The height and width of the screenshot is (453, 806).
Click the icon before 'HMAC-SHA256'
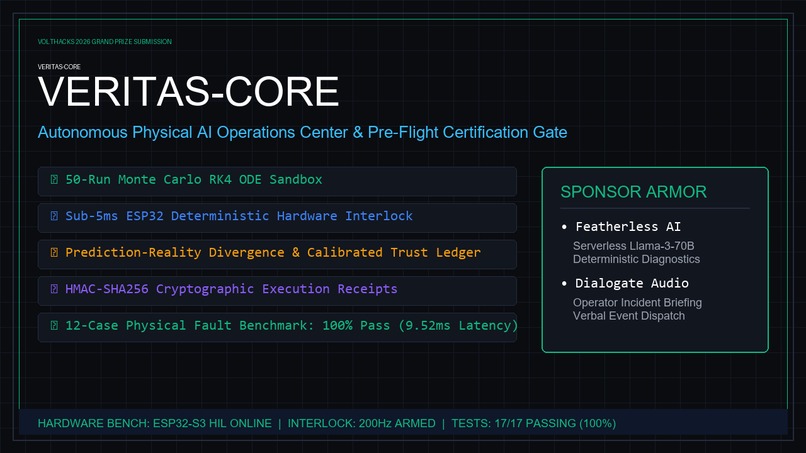54,289
